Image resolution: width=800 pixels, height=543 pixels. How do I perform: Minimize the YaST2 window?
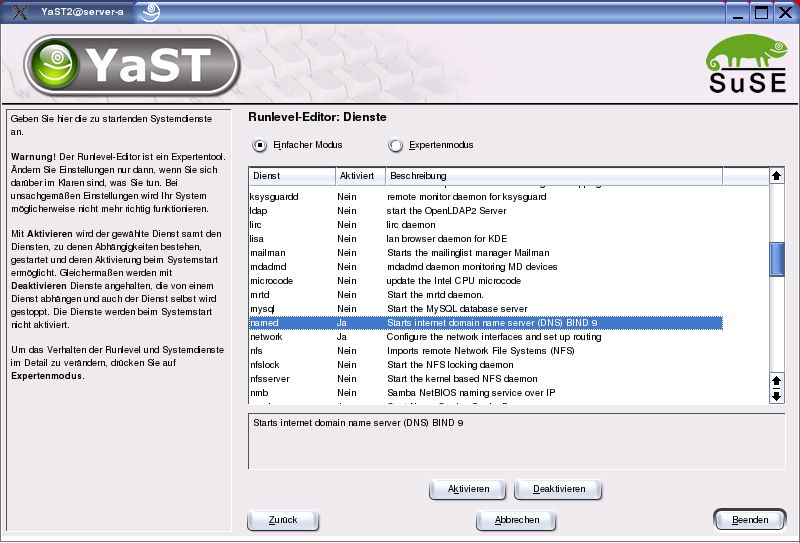click(x=738, y=12)
